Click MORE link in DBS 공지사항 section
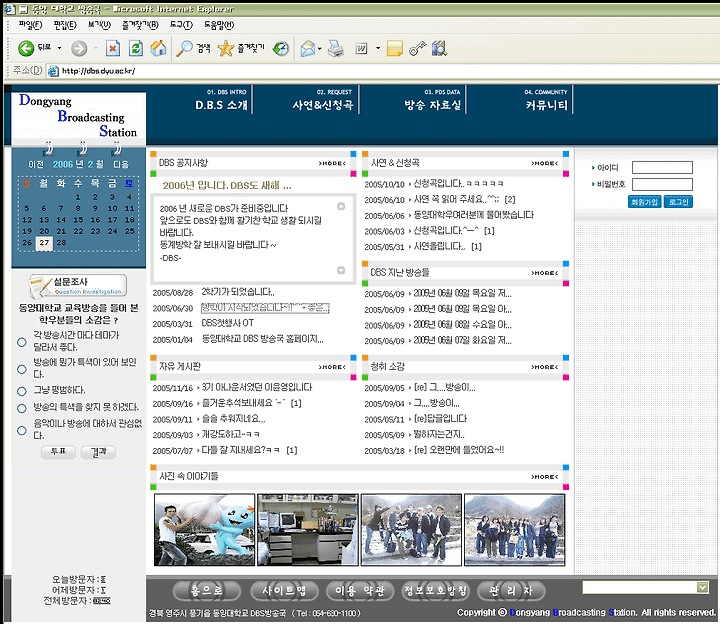Screen dimensions: 720x624 coord(332,163)
